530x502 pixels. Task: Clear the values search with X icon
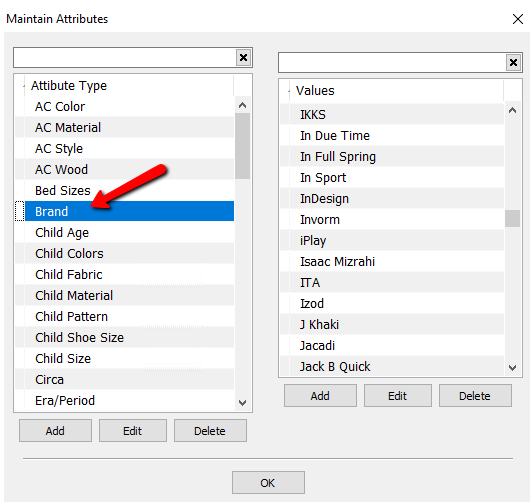pyautogui.click(x=513, y=63)
